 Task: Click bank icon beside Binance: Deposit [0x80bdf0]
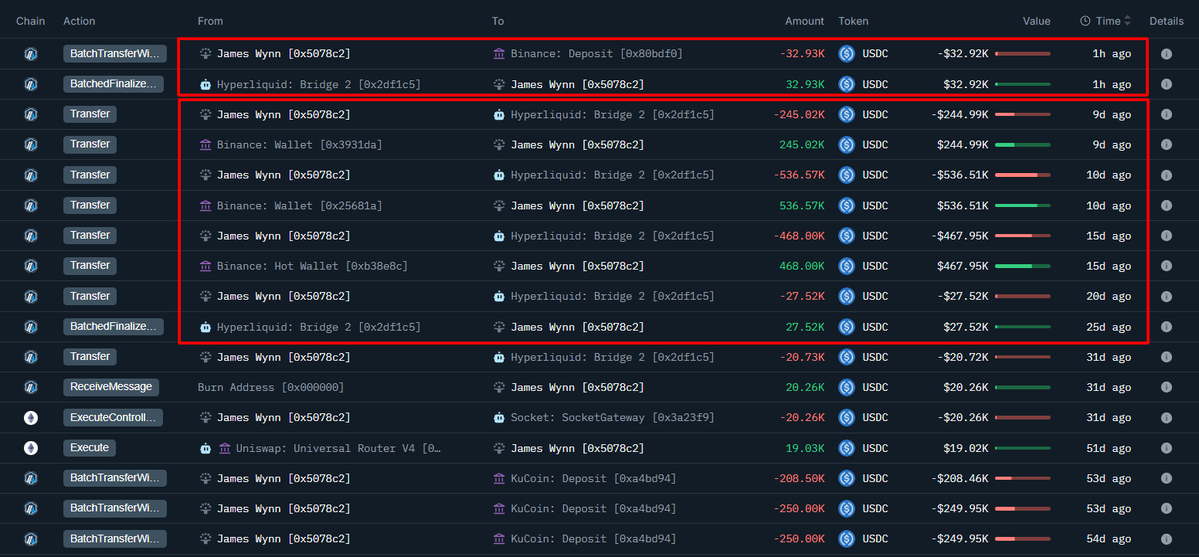coord(499,54)
